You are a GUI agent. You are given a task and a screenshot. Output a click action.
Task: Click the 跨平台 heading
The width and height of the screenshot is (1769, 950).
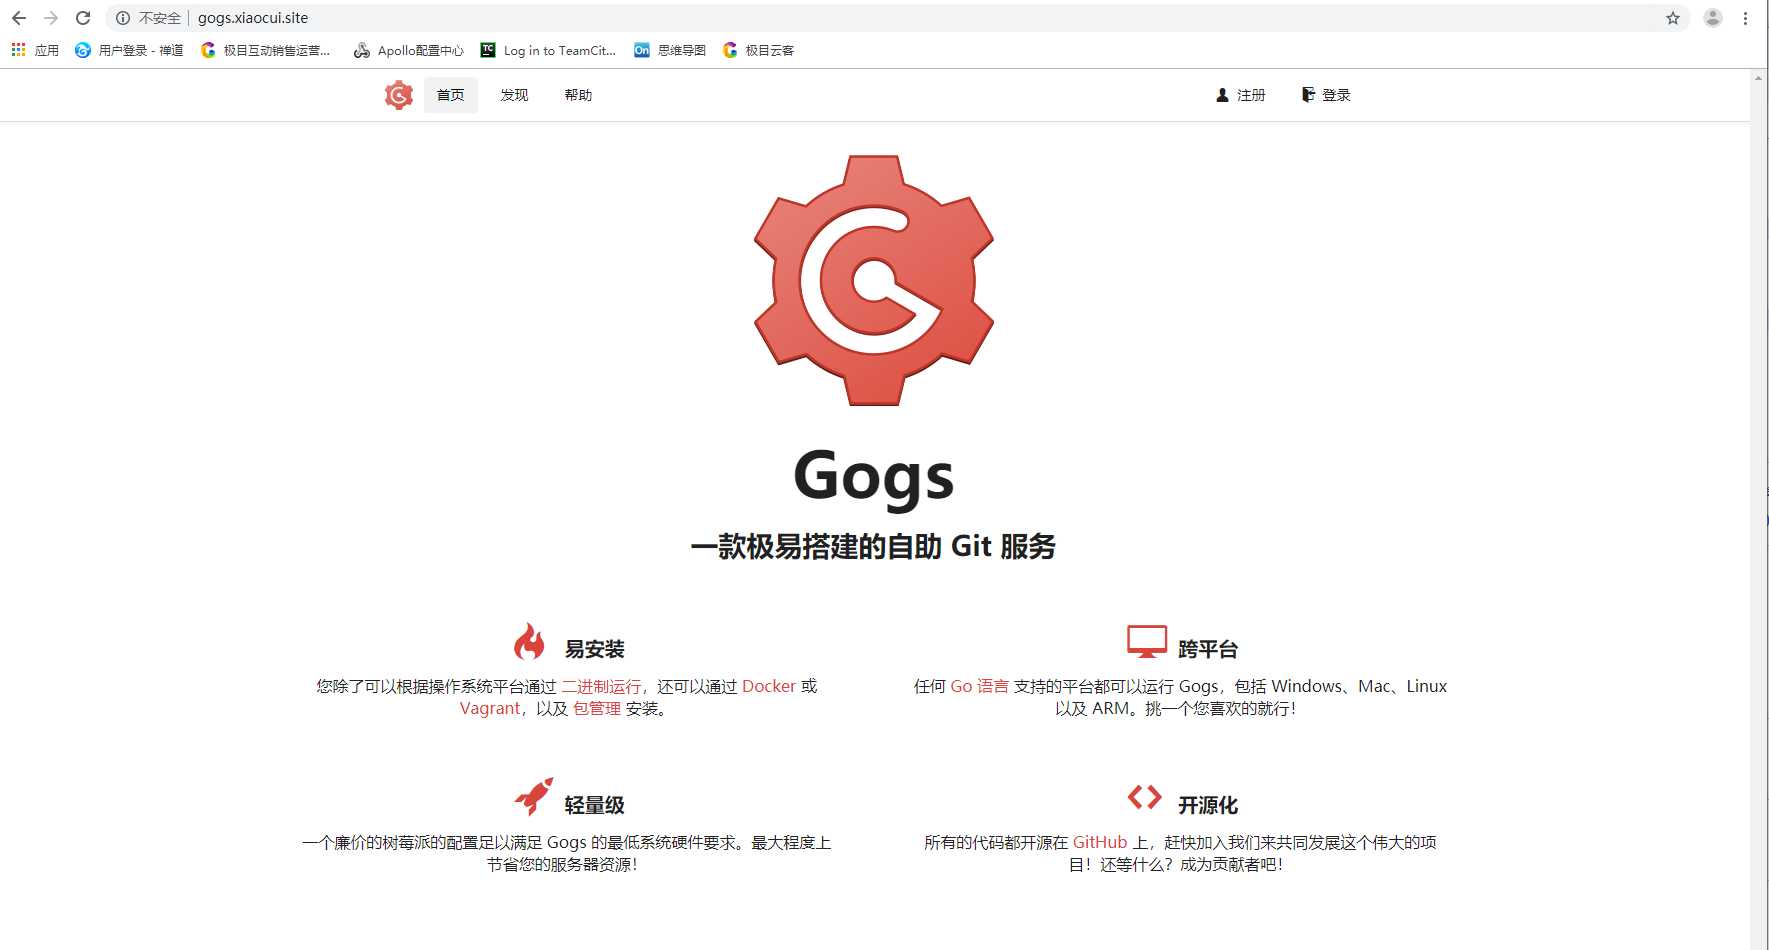[x=1208, y=649]
